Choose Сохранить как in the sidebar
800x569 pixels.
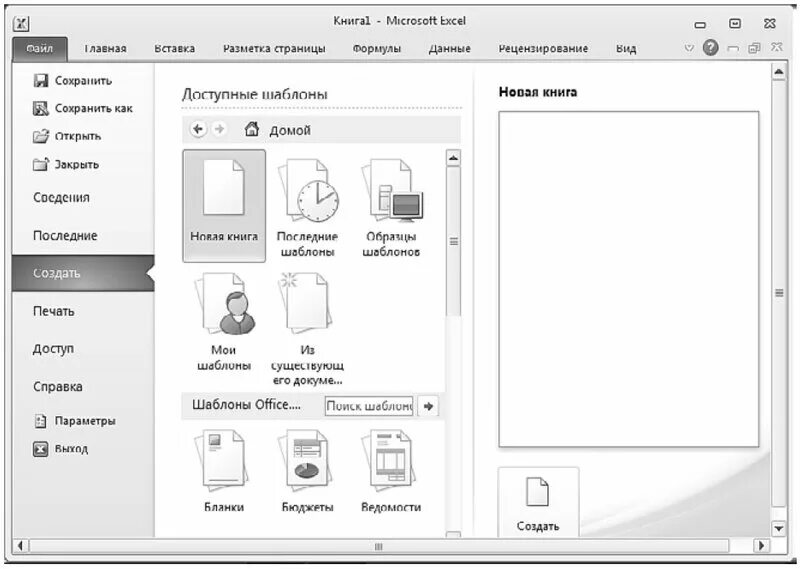(82, 108)
